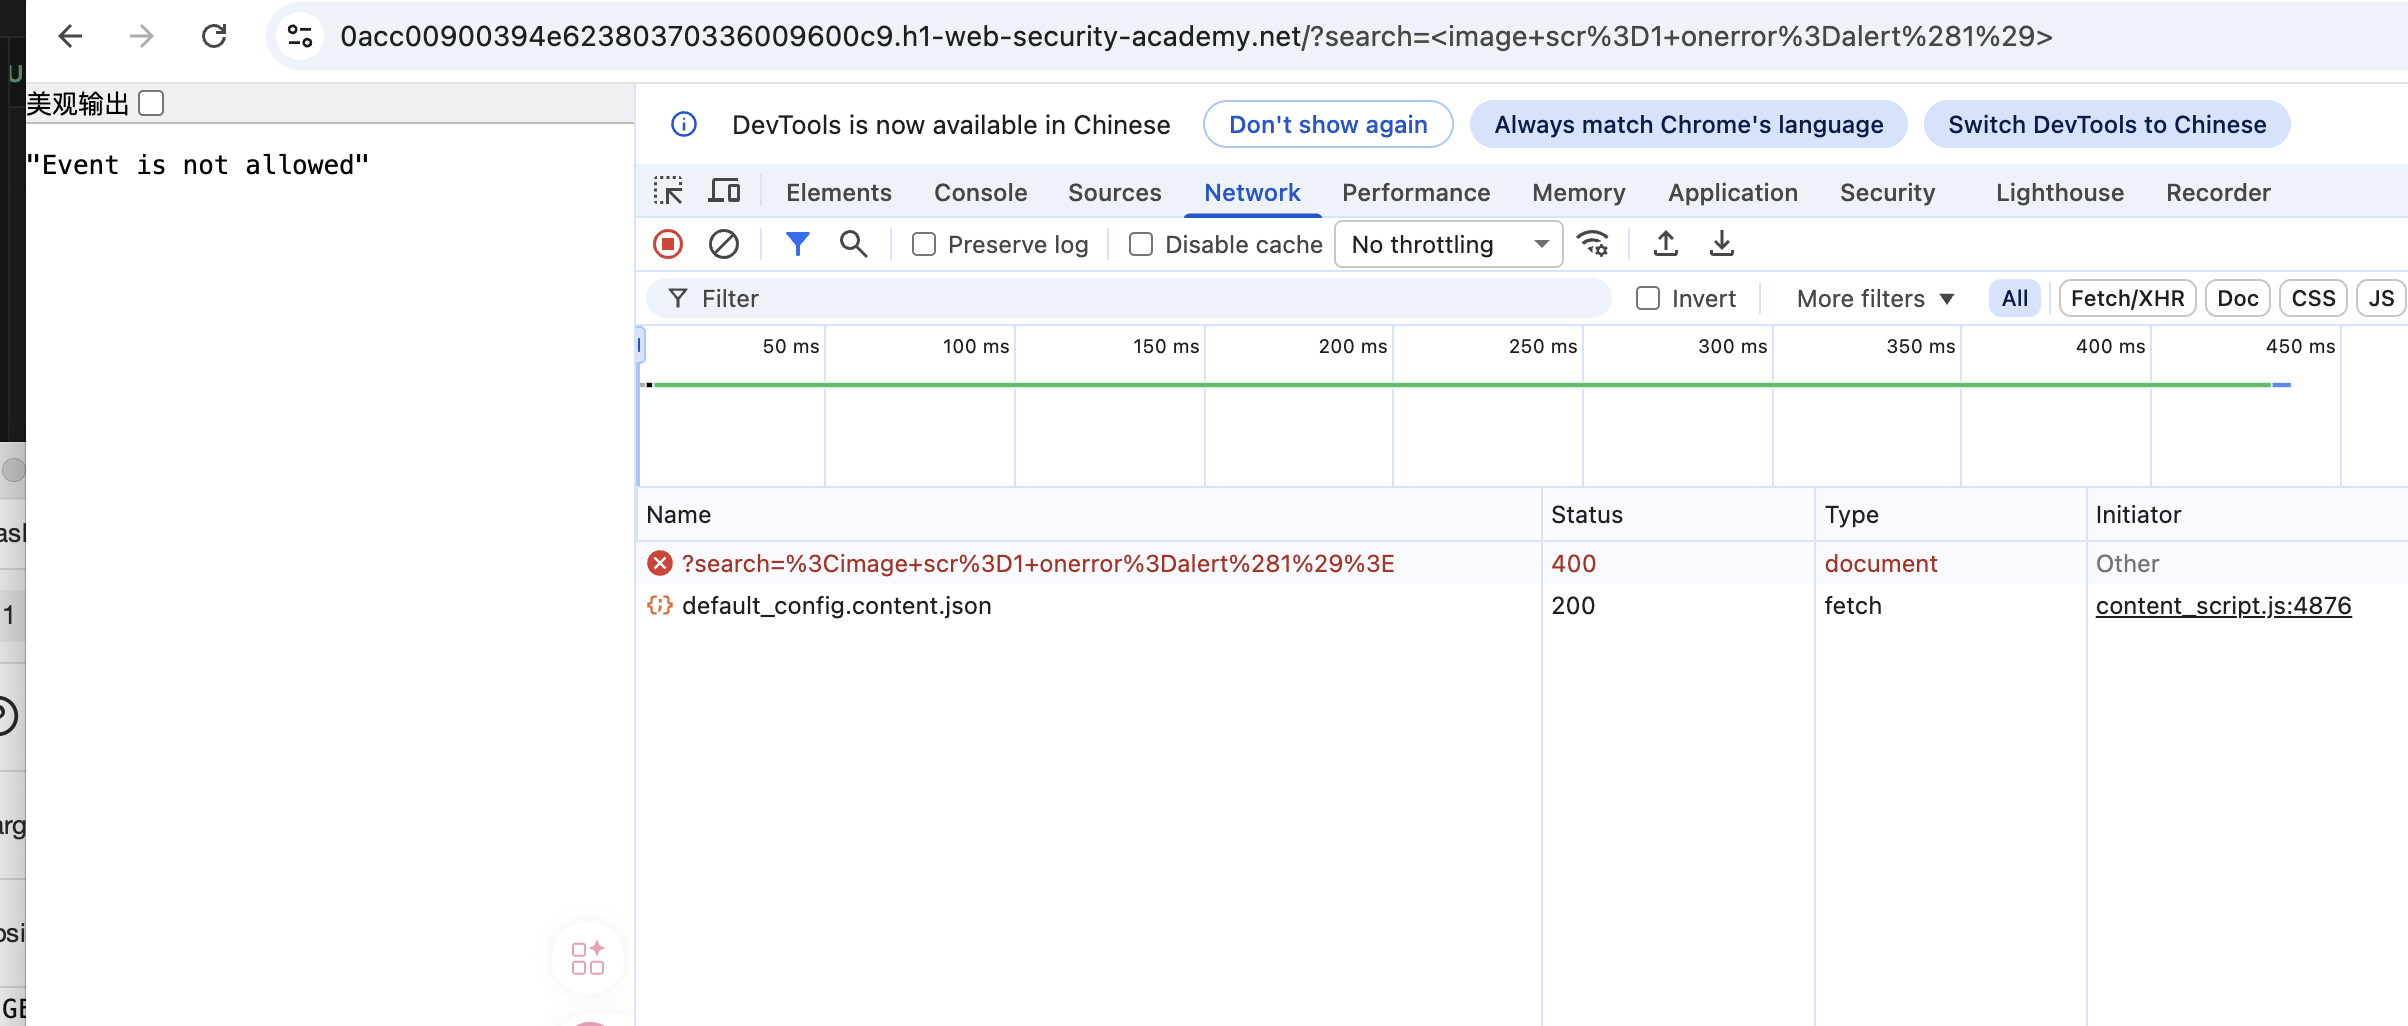Enable the Preserve log checkbox

click(x=924, y=244)
